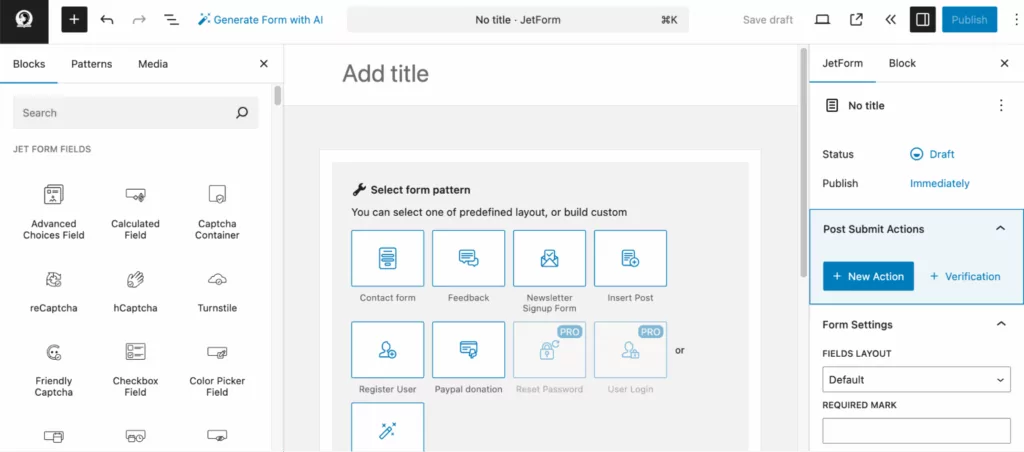Screen dimensions: 1024x452
Task: Open the No title options menu
Action: click(1001, 105)
